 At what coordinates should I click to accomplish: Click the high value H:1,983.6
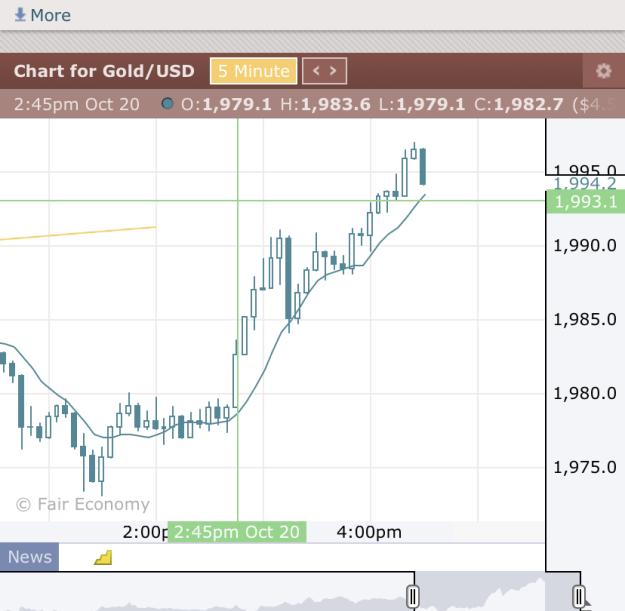click(325, 104)
